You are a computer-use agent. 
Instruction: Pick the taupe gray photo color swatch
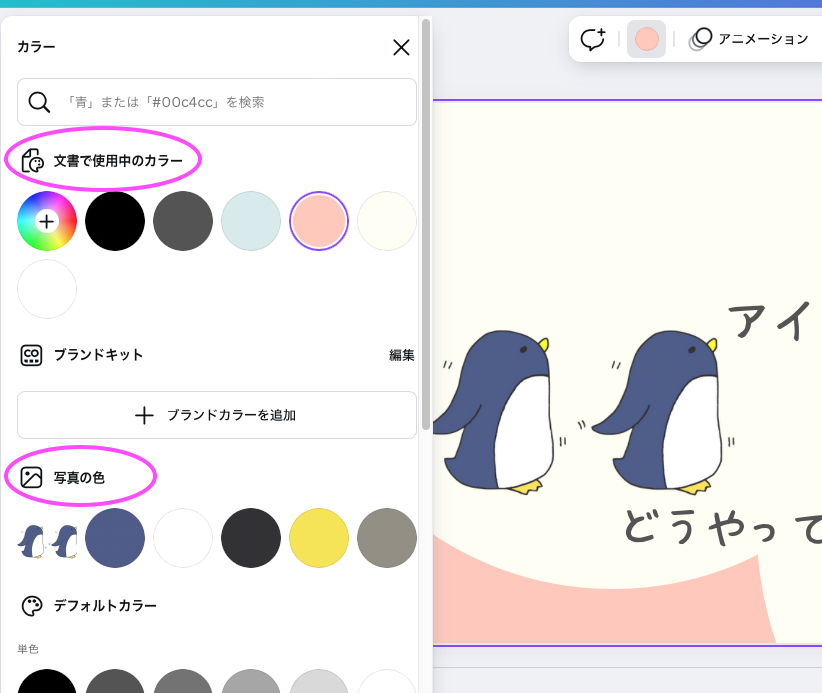387,538
